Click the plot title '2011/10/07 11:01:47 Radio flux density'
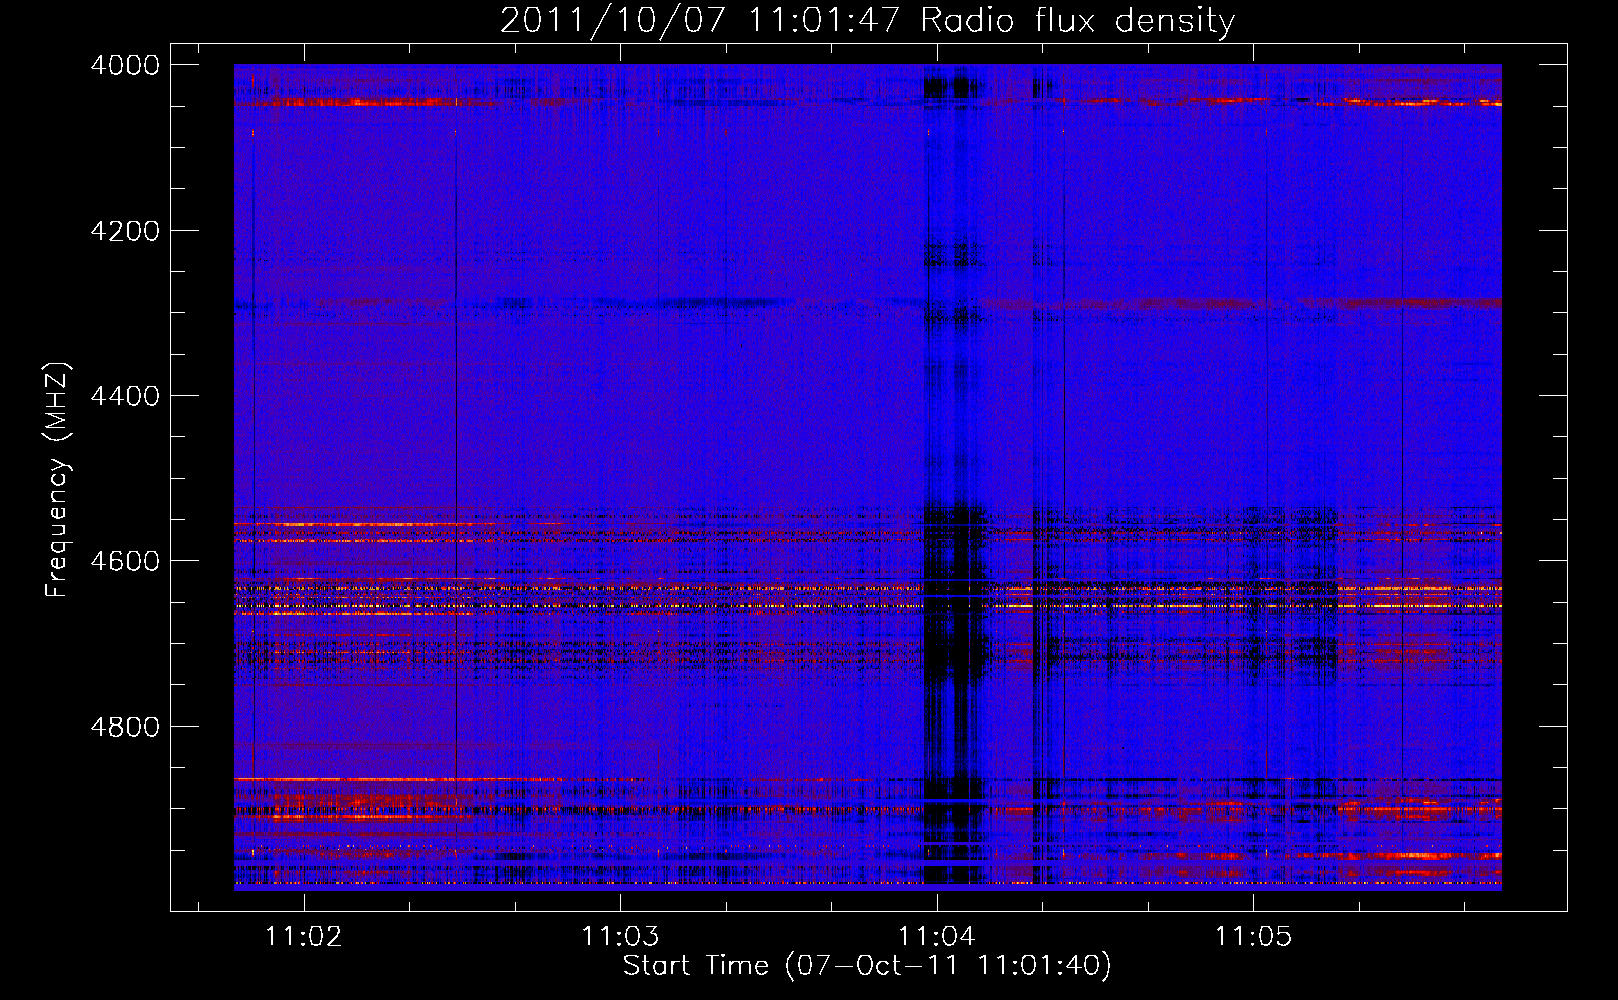 867,20
